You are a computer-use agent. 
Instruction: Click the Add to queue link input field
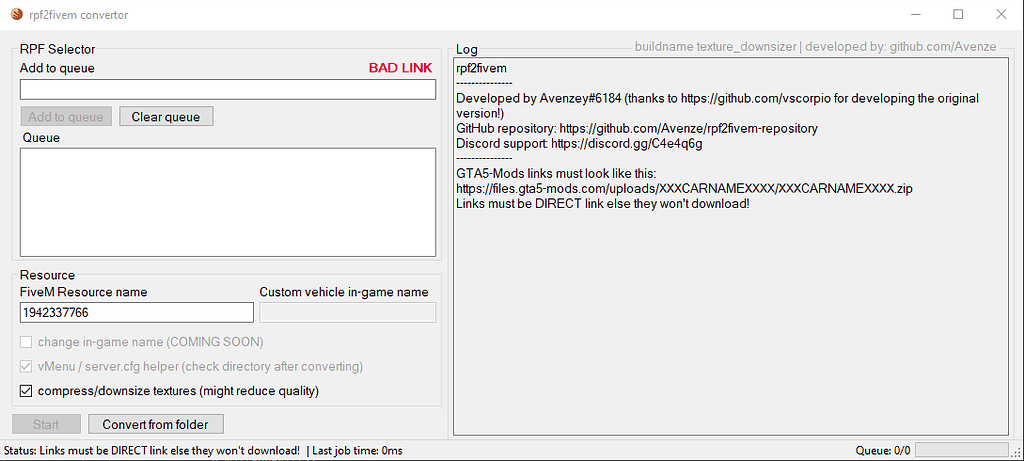tap(228, 89)
